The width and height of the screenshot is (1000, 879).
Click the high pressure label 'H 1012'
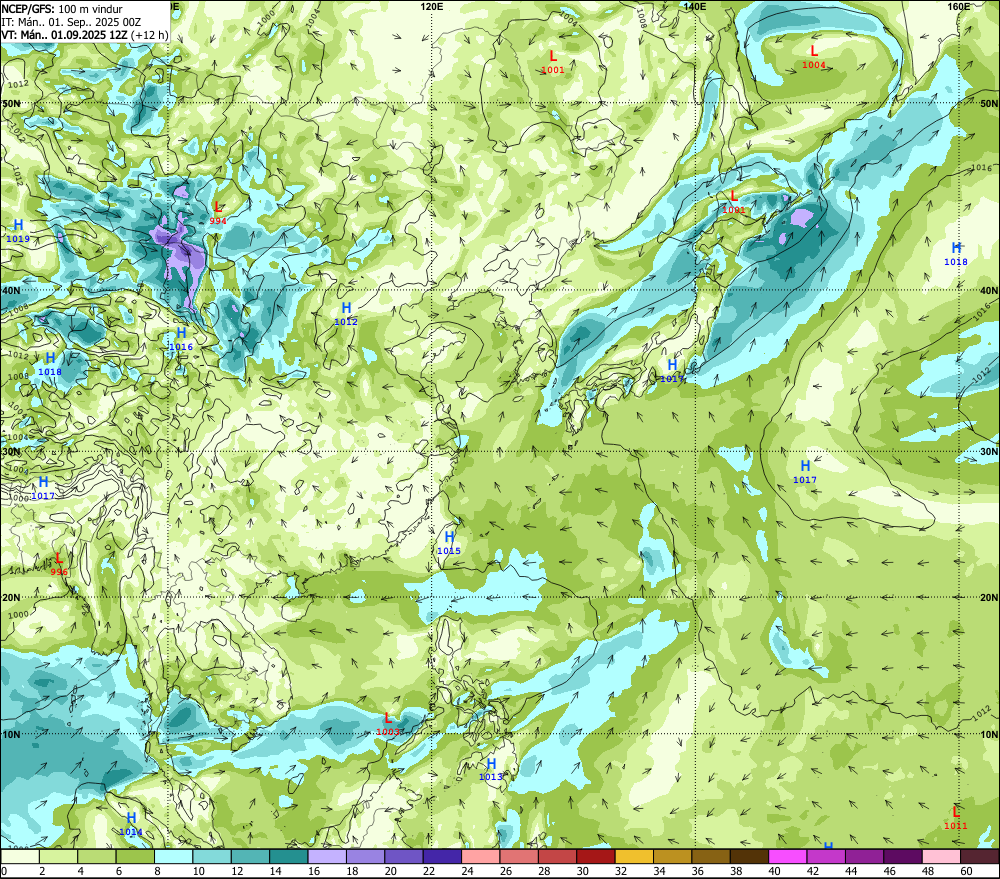[346, 314]
